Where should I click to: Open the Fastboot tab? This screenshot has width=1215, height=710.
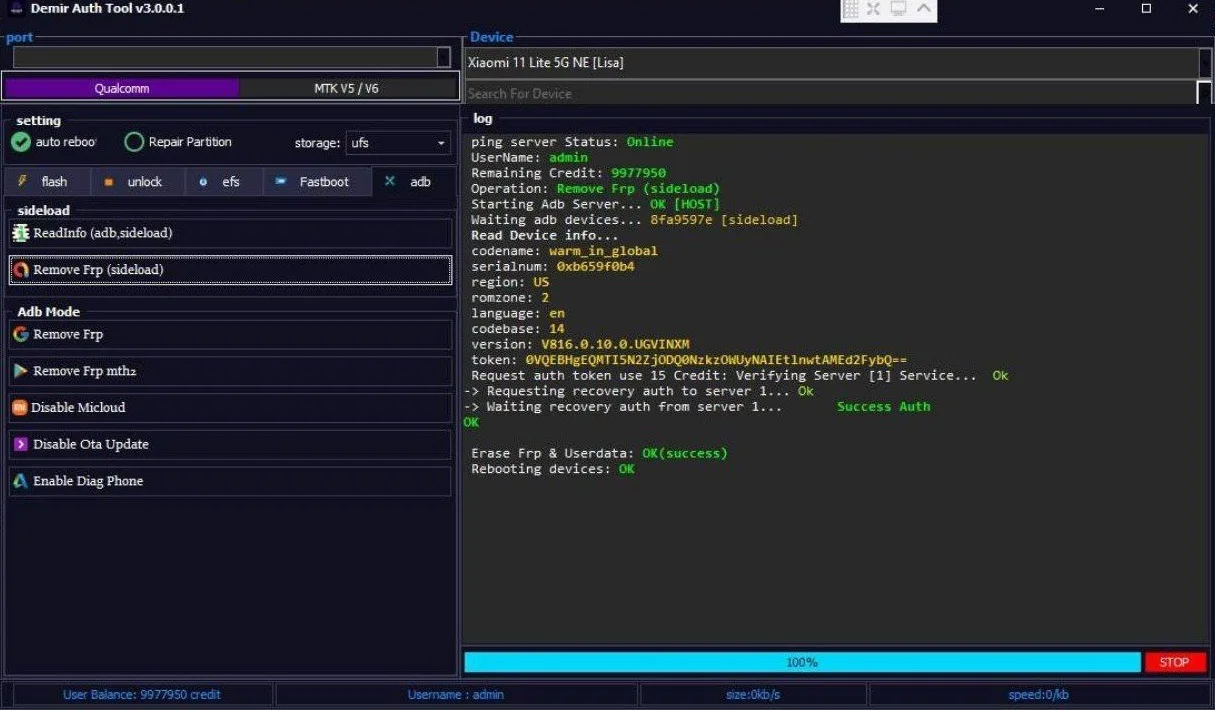317,182
